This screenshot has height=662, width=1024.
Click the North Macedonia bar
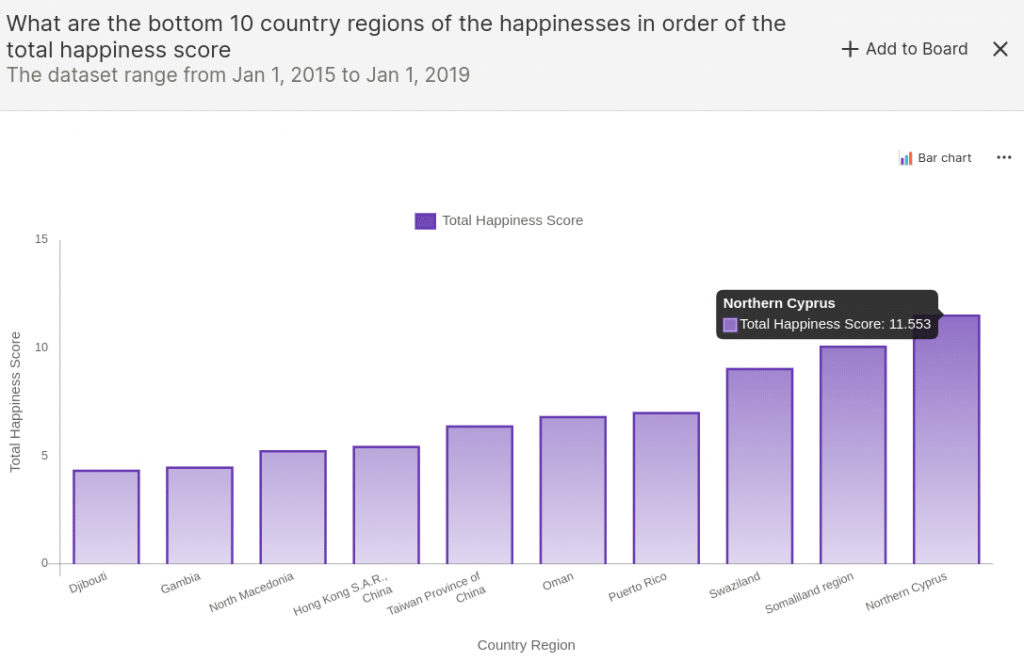pyautogui.click(x=293, y=507)
